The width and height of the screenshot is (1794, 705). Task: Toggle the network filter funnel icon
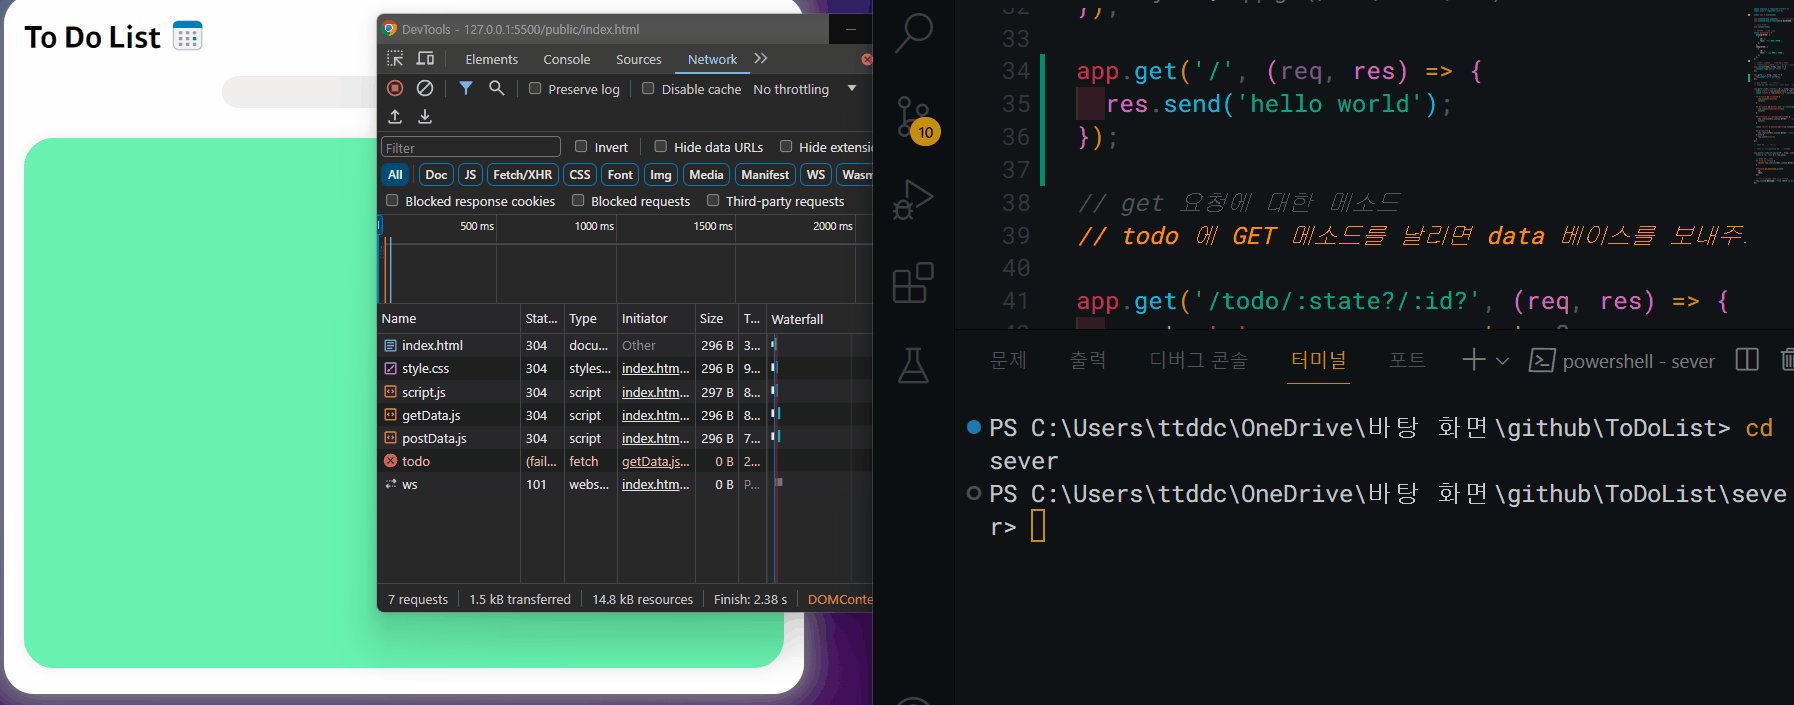pos(466,88)
